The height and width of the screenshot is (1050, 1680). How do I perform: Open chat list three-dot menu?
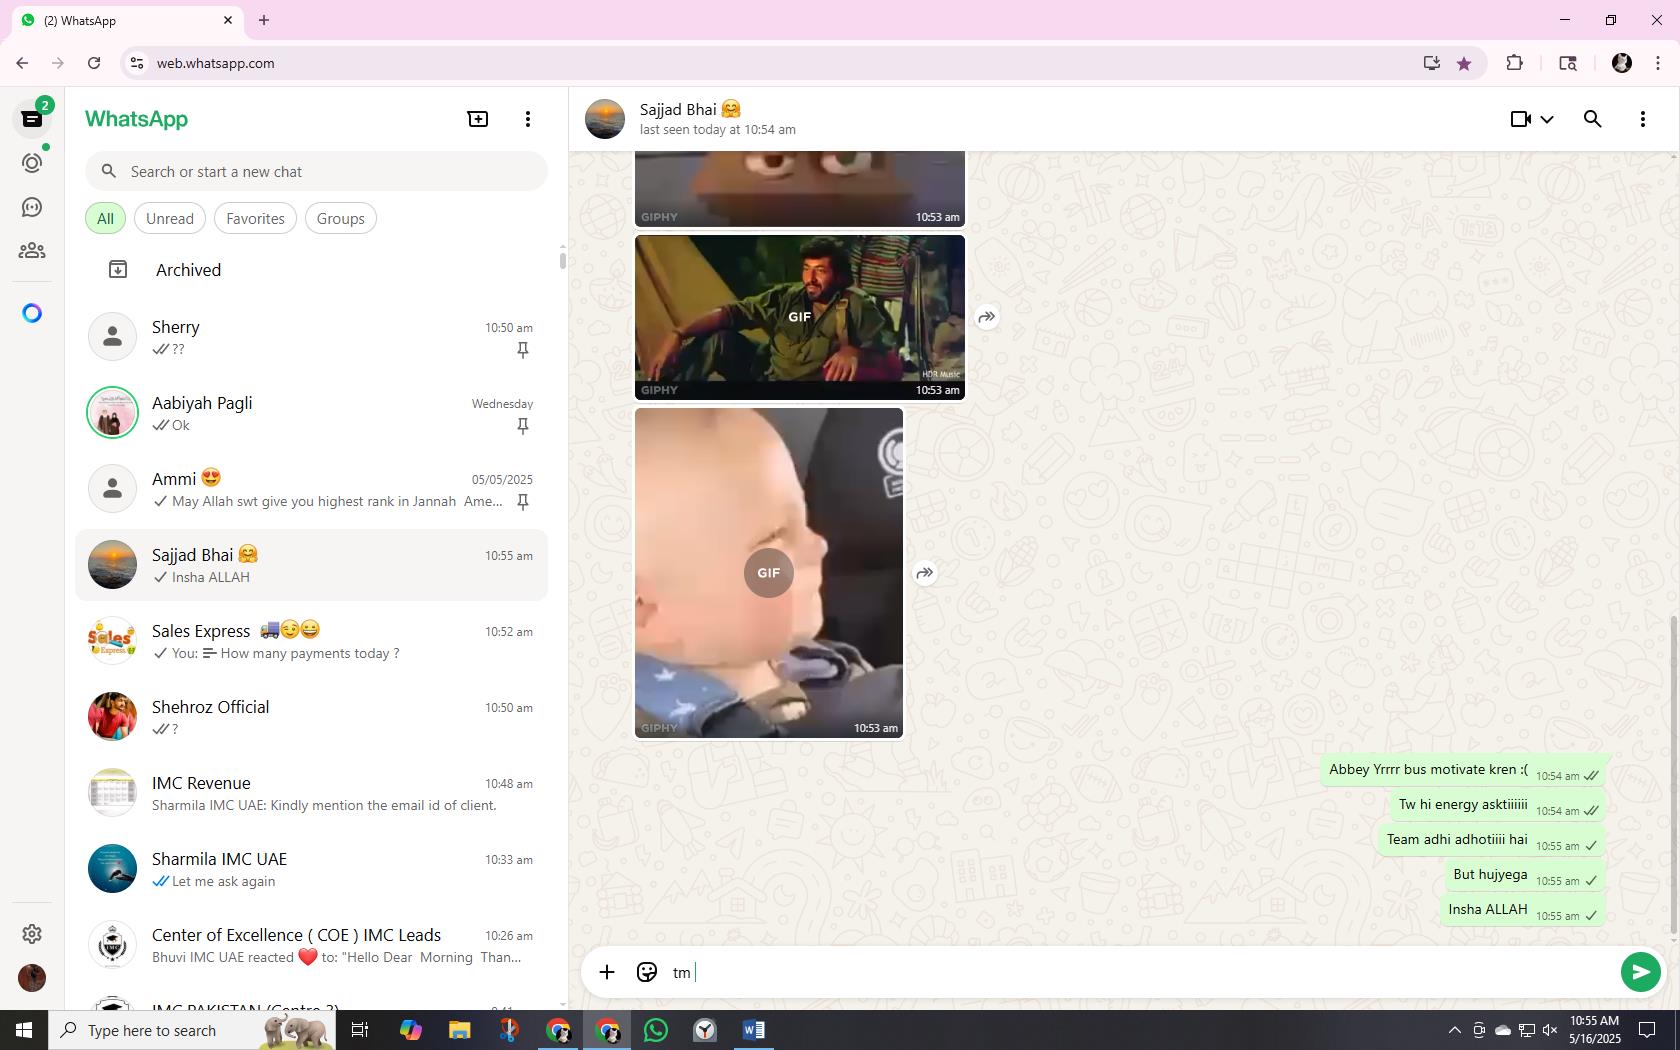pyautogui.click(x=528, y=119)
